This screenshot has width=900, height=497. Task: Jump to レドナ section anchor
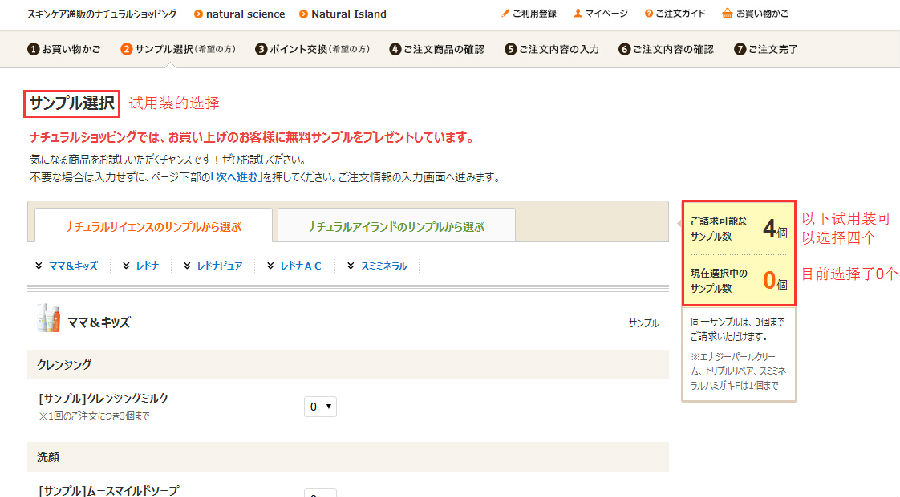coord(145,266)
